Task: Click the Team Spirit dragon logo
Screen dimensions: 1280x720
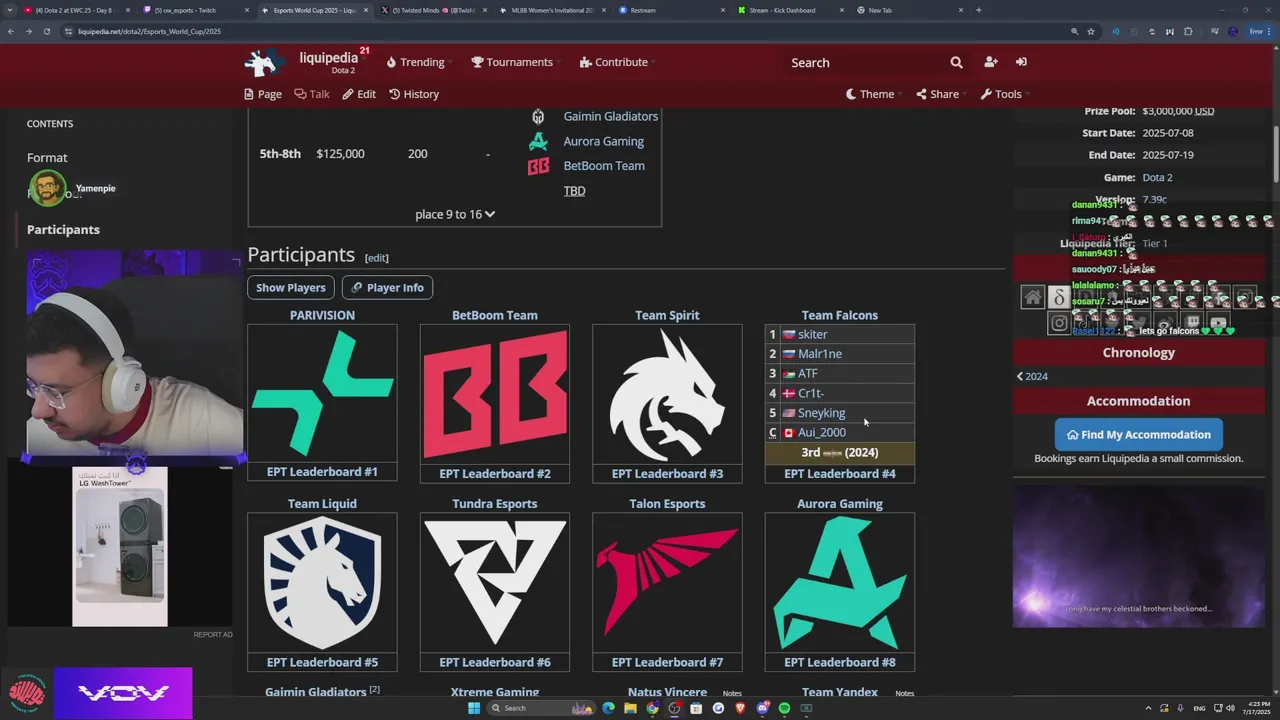Action: [667, 393]
